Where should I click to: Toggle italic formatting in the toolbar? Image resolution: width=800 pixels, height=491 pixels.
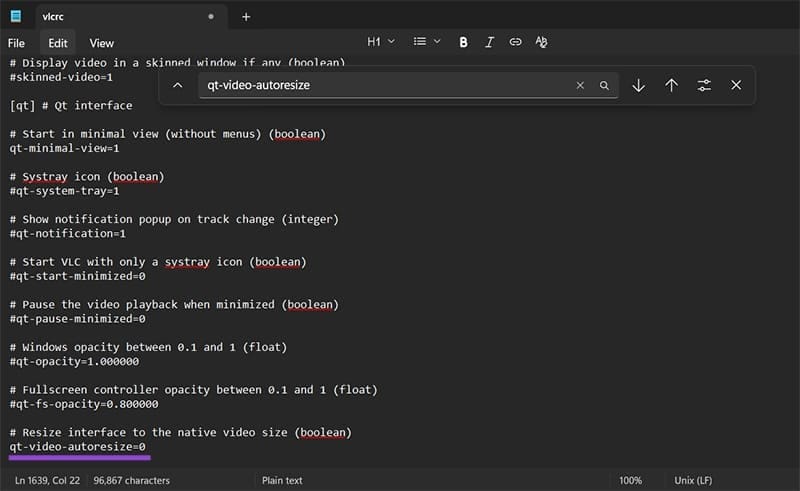click(489, 42)
